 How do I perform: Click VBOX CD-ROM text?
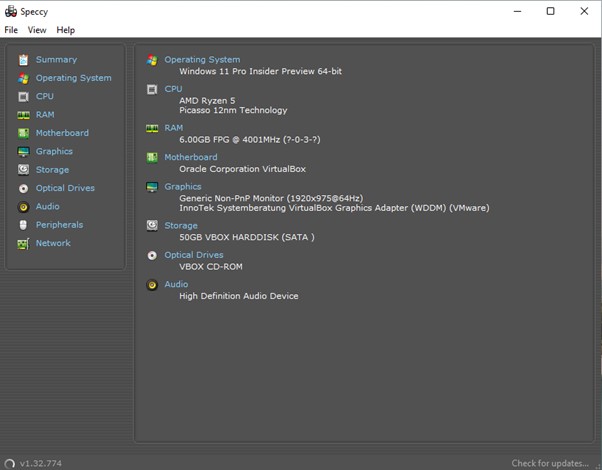point(211,267)
